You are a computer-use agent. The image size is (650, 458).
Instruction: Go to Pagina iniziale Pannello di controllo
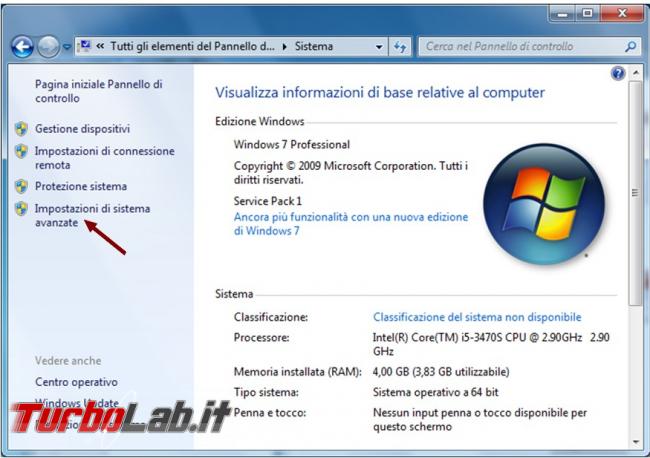pyautogui.click(x=99, y=91)
